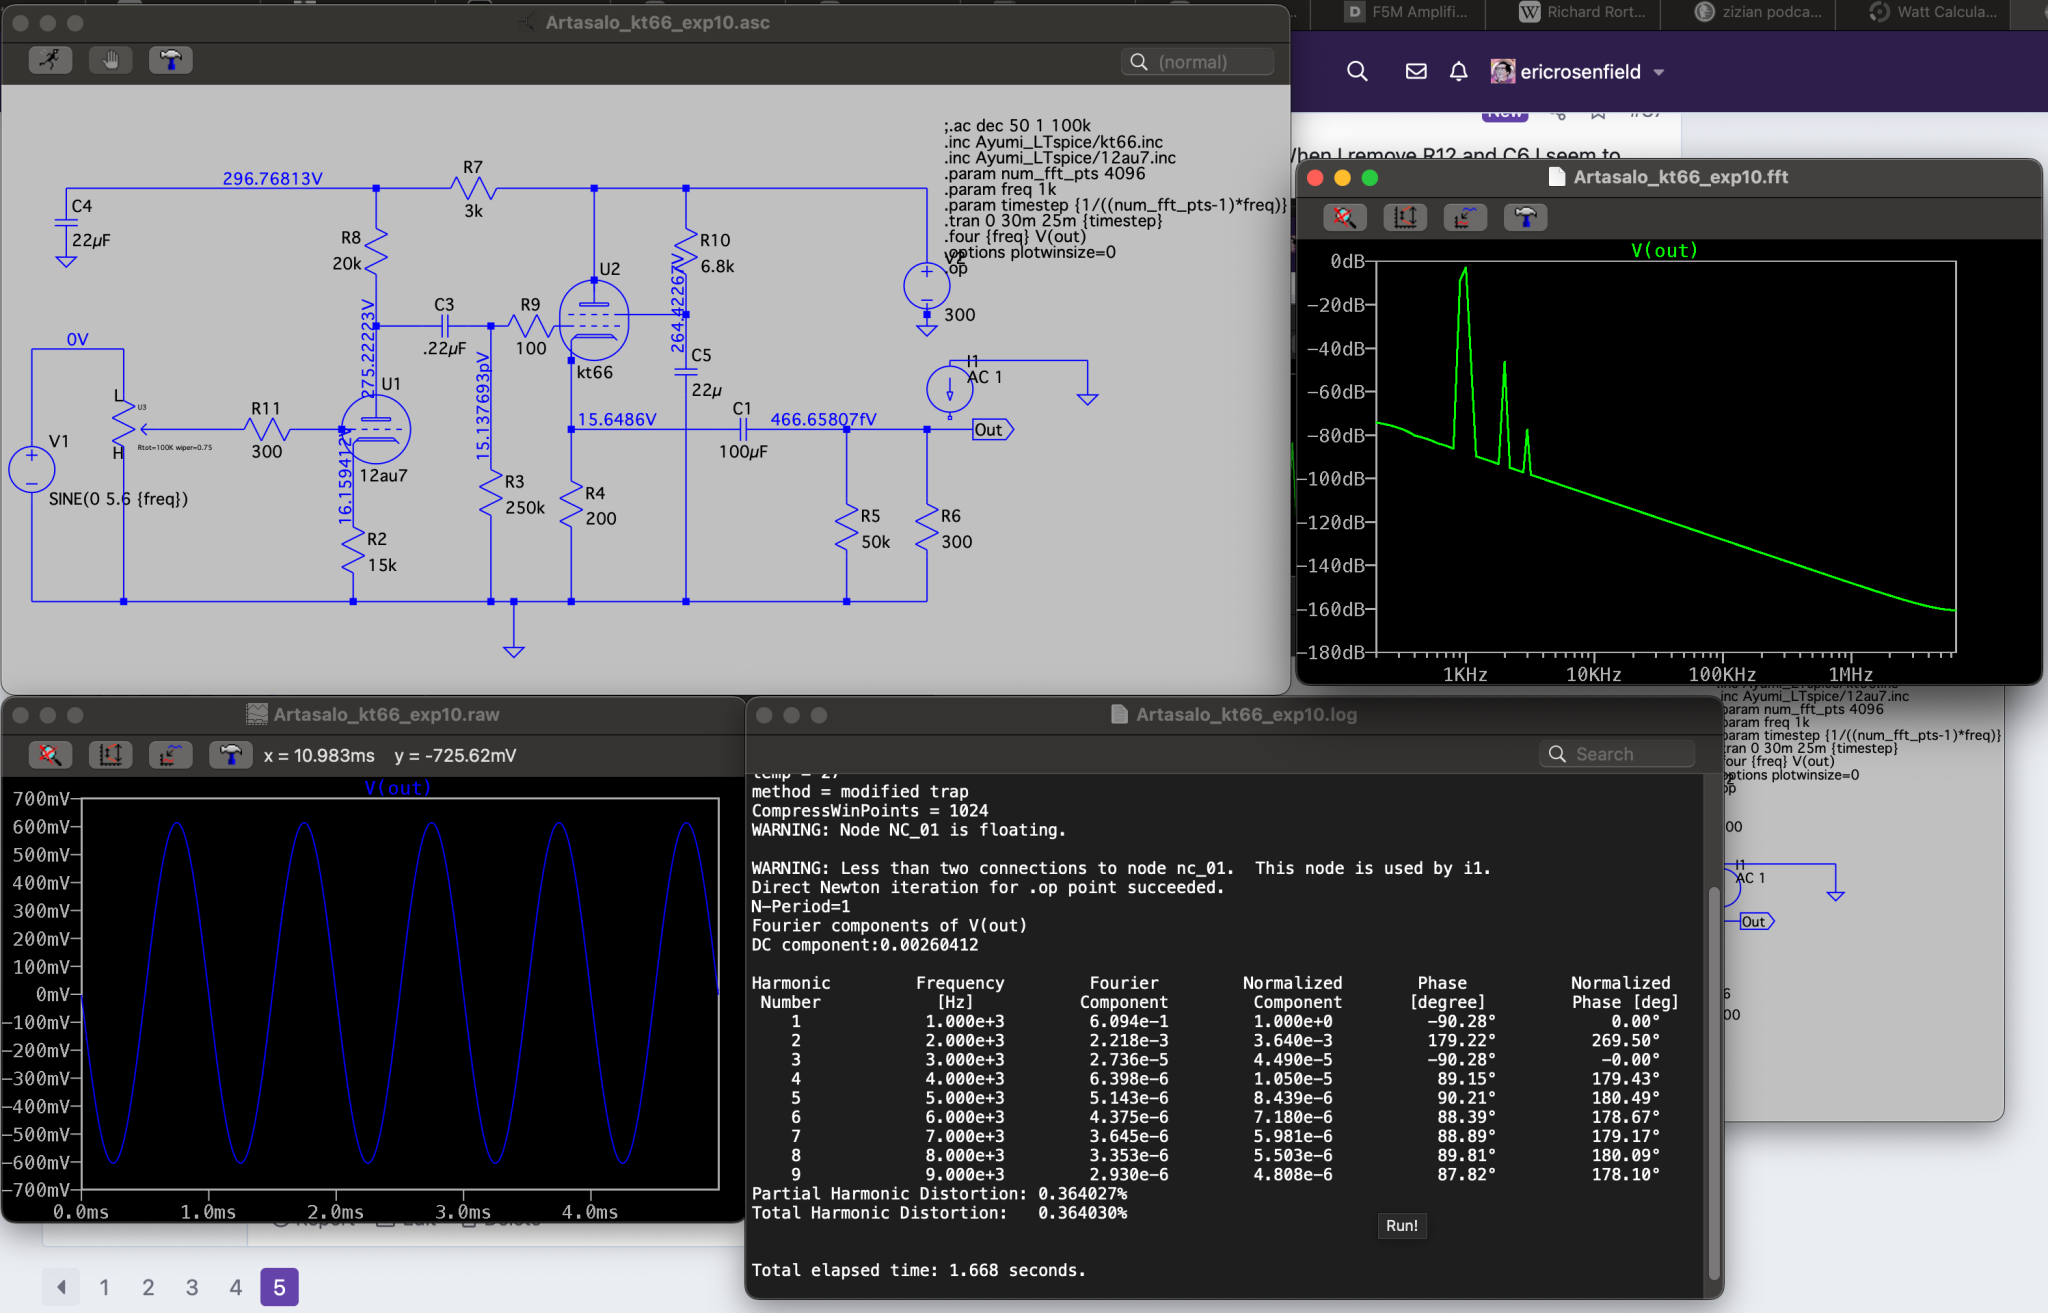Click the Total Harmonic Distortion 0.364030% line
This screenshot has width=2048, height=1313.
click(939, 1213)
